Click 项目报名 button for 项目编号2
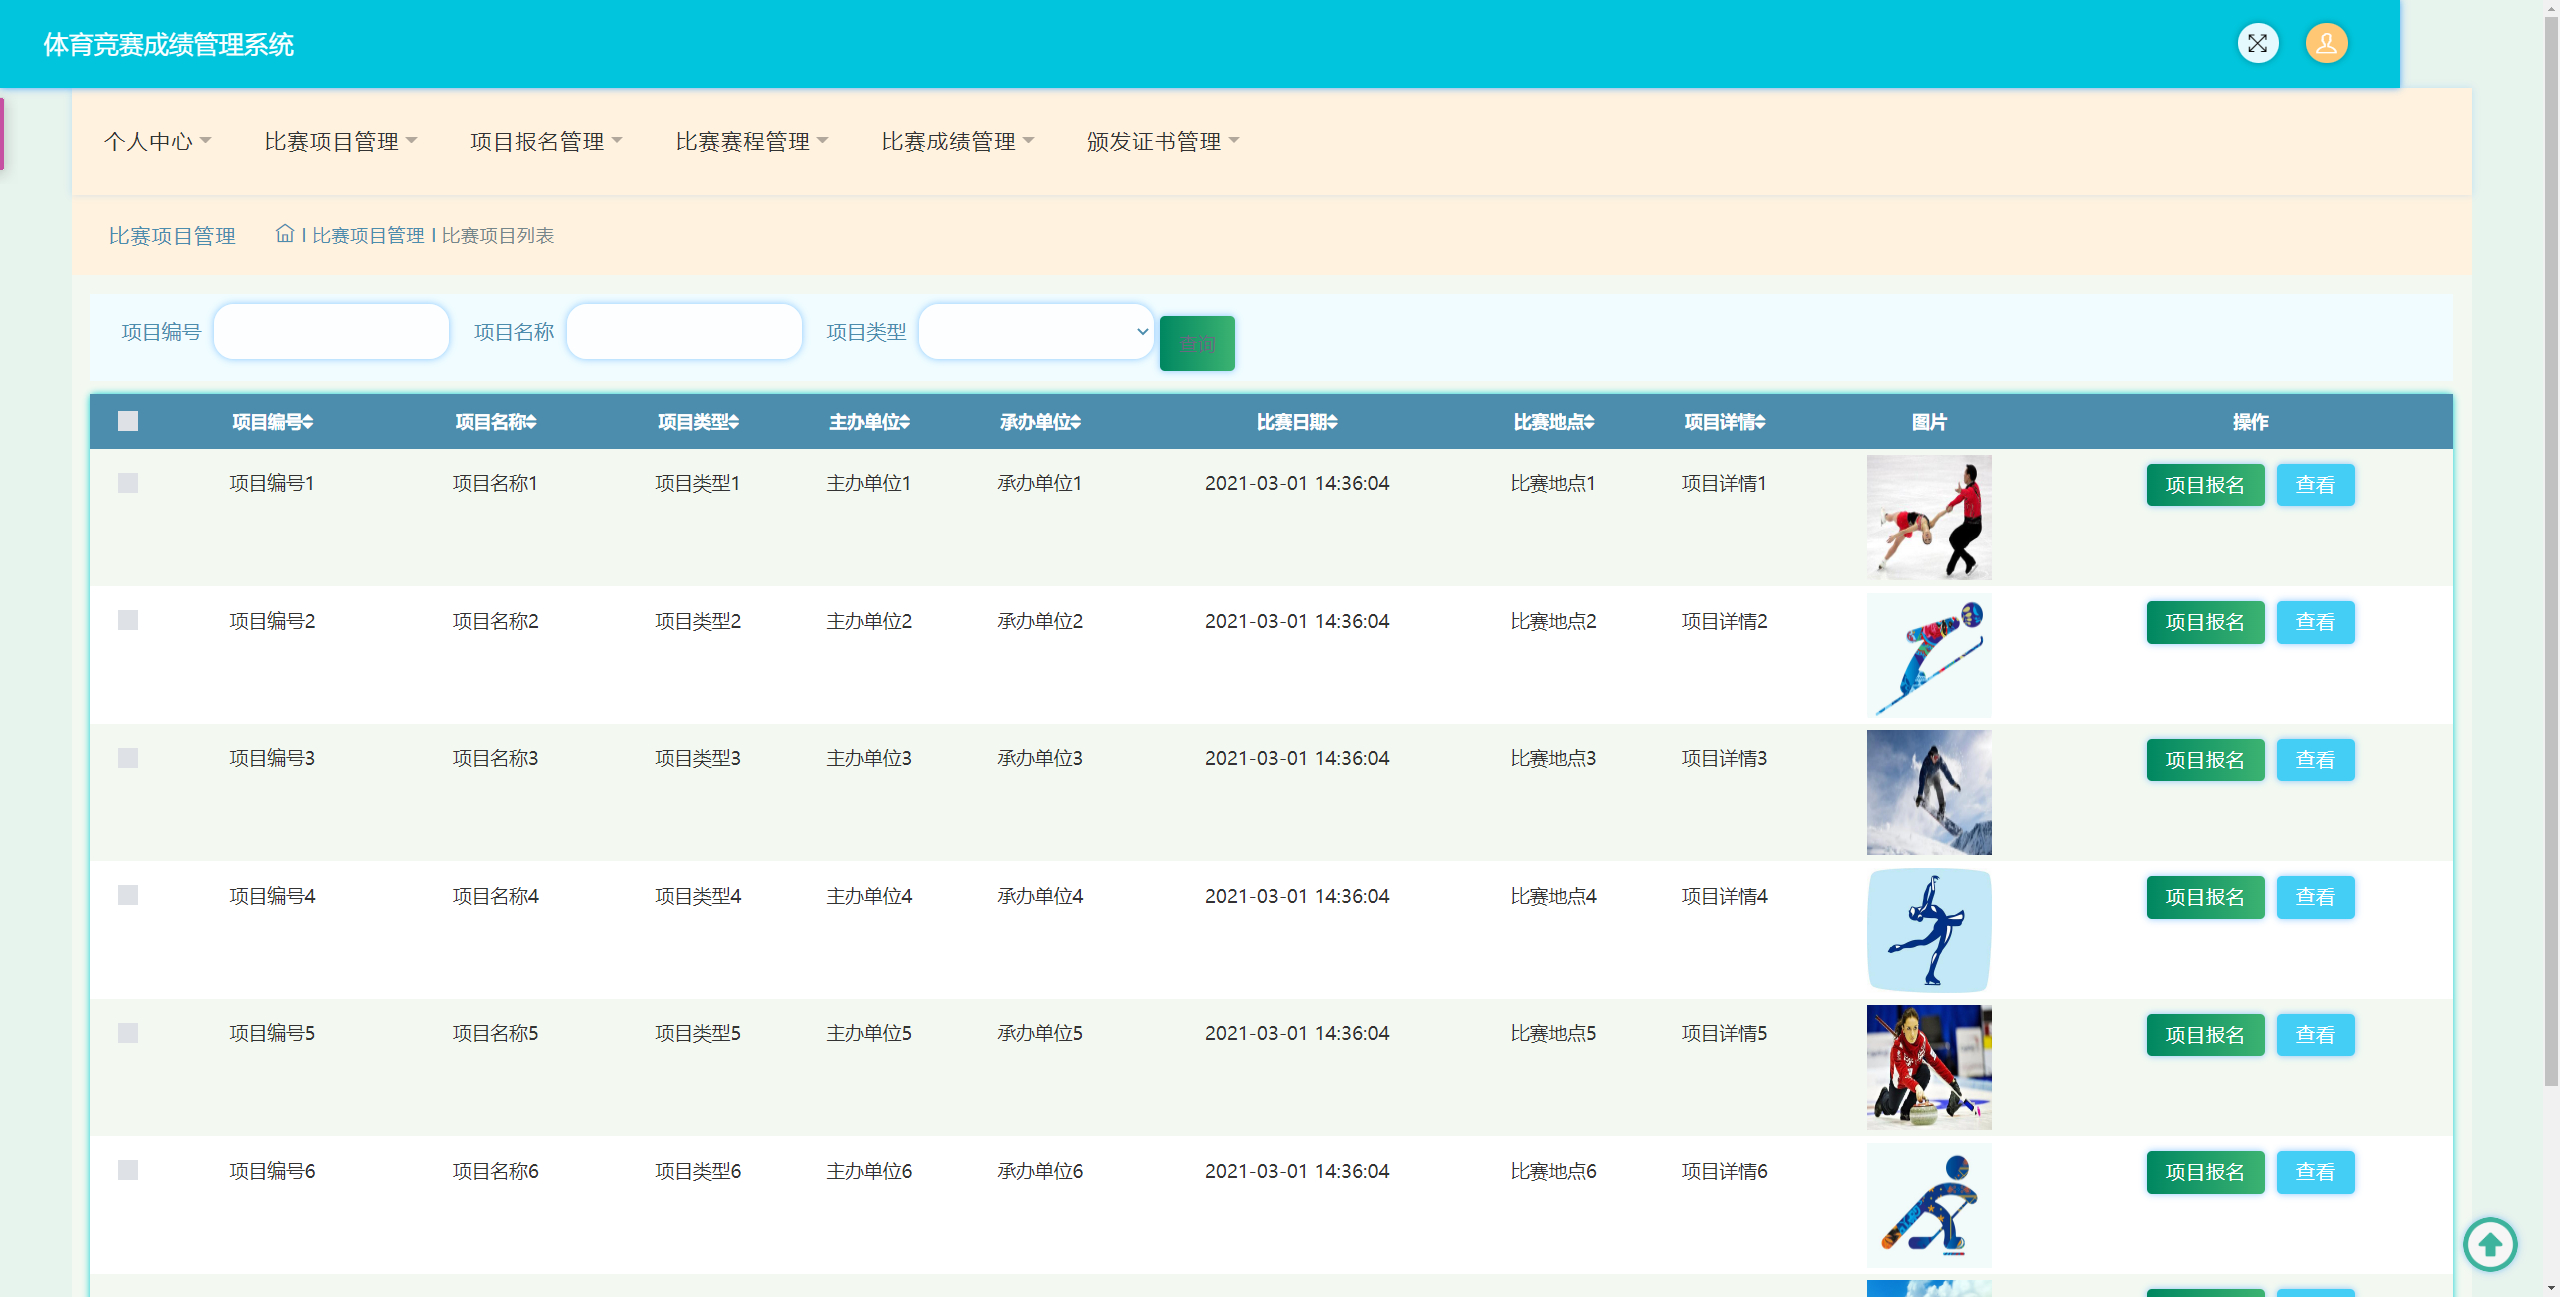The width and height of the screenshot is (2560, 1297). click(x=2204, y=622)
